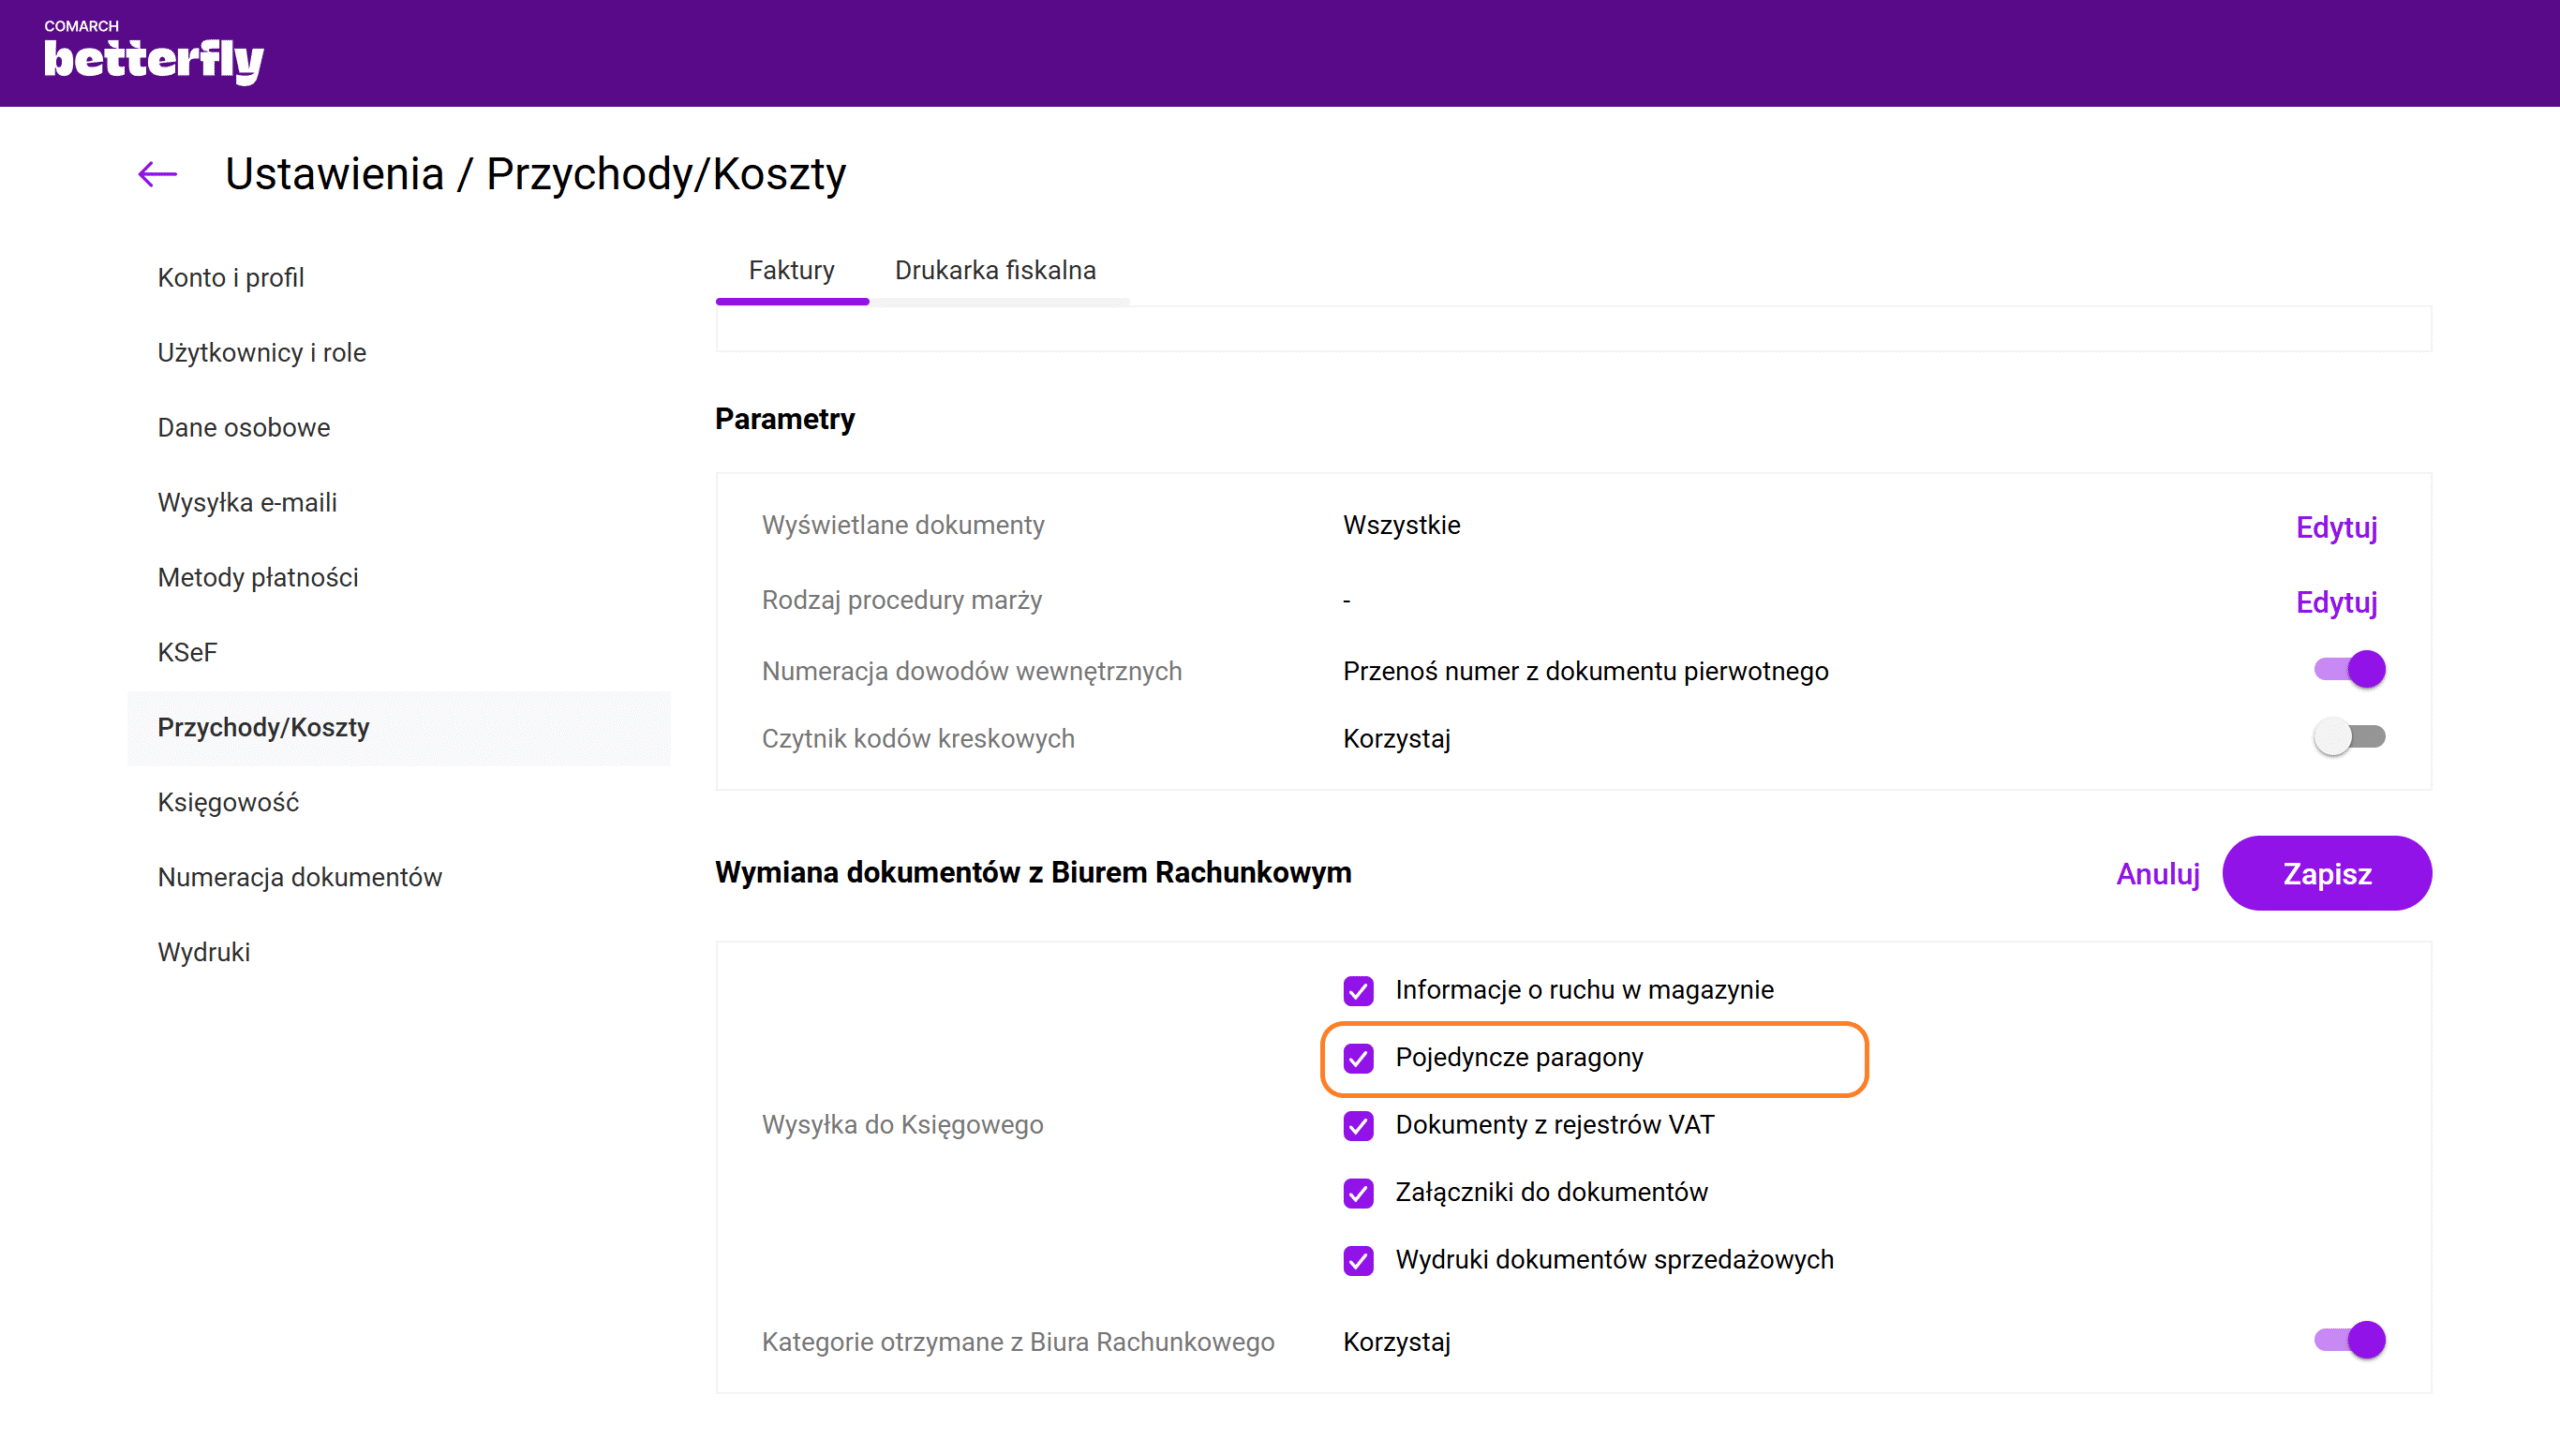This screenshot has height=1439, width=2560.
Task: Uncheck the Pojedyncze paragony checkbox
Action: [x=1358, y=1058]
